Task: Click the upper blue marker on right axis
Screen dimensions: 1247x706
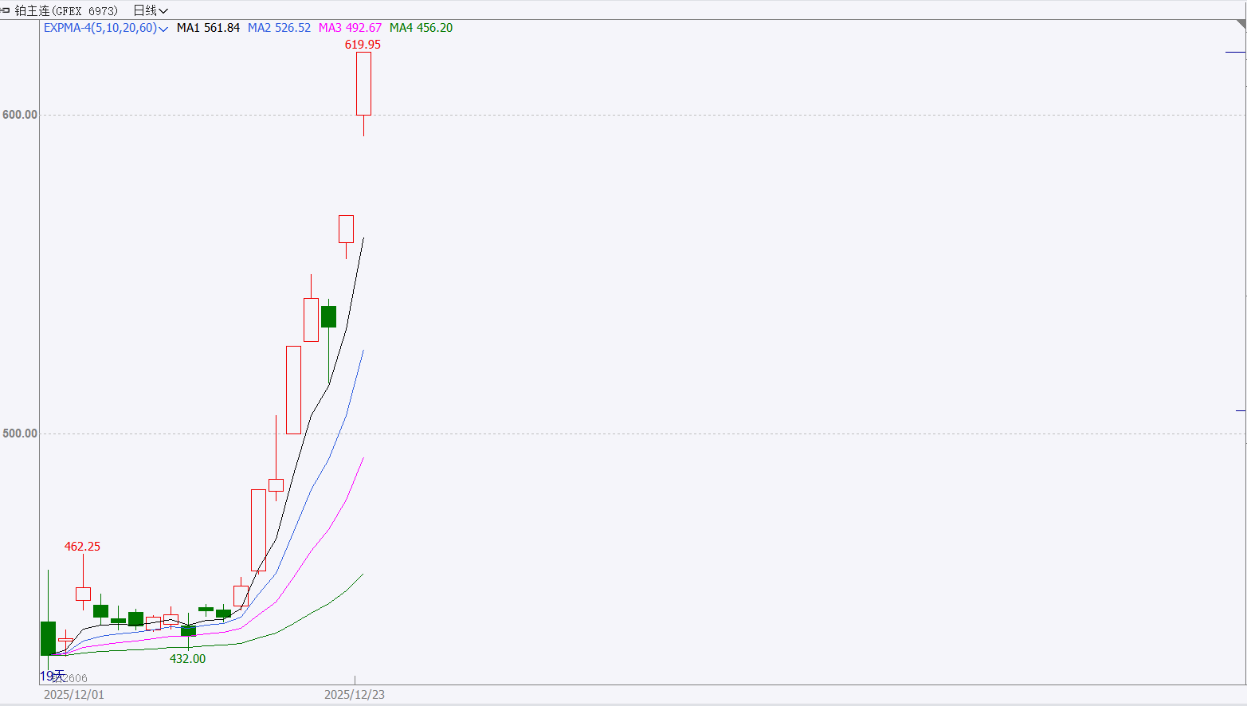Action: coord(1235,52)
